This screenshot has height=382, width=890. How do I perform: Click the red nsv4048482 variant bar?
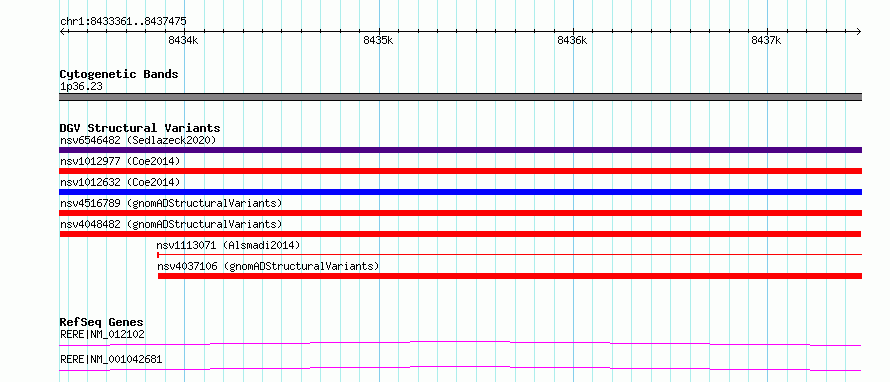(460, 234)
